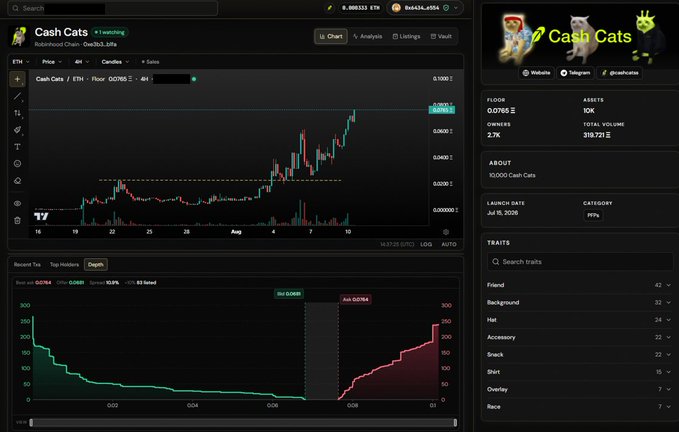The image size is (679, 432).
Task: Click the verified shield icon
Action: pos(446,8)
